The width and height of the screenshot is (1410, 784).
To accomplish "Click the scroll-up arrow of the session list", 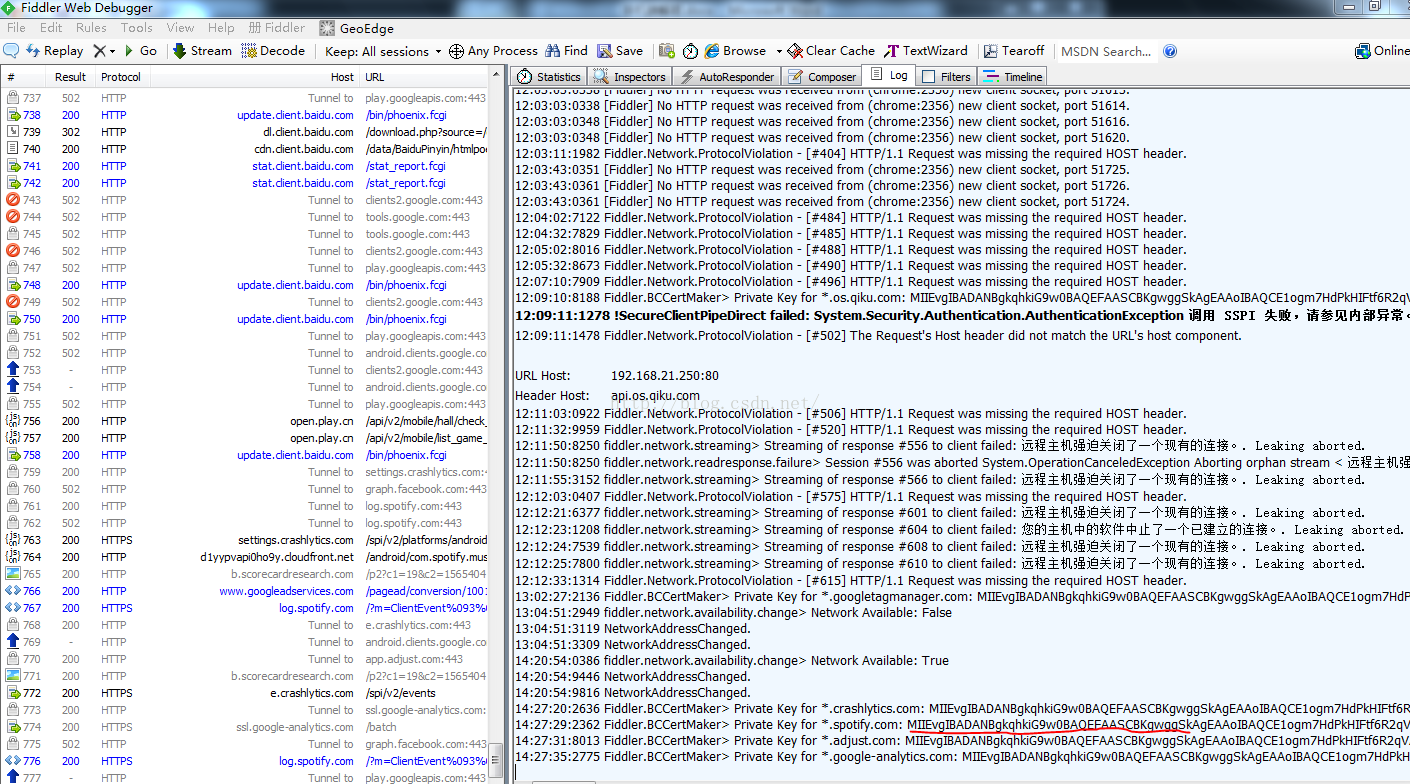I will pos(496,76).
